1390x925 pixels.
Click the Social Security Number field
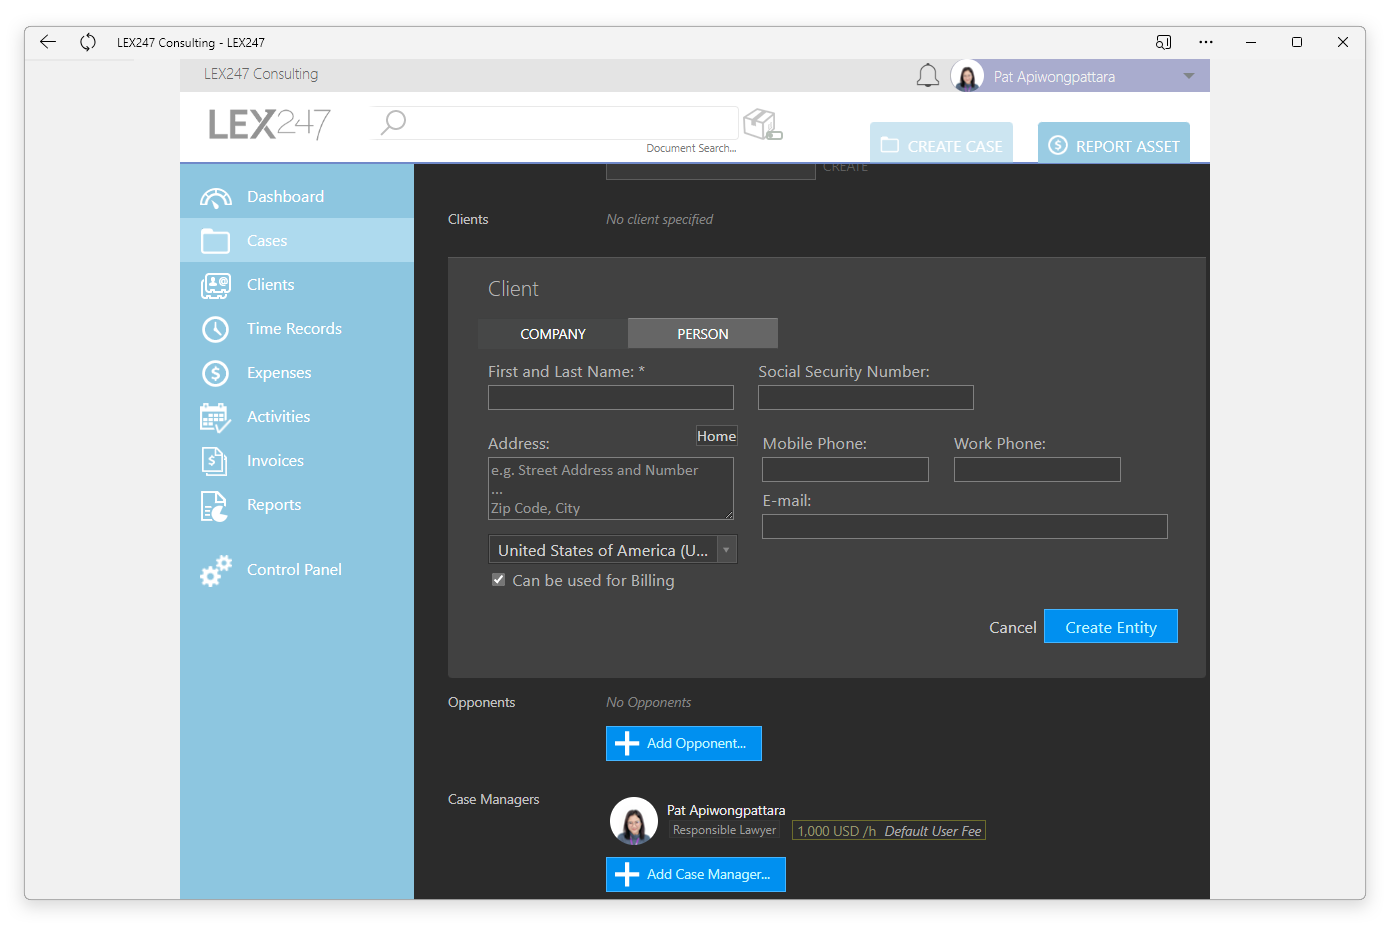866,398
